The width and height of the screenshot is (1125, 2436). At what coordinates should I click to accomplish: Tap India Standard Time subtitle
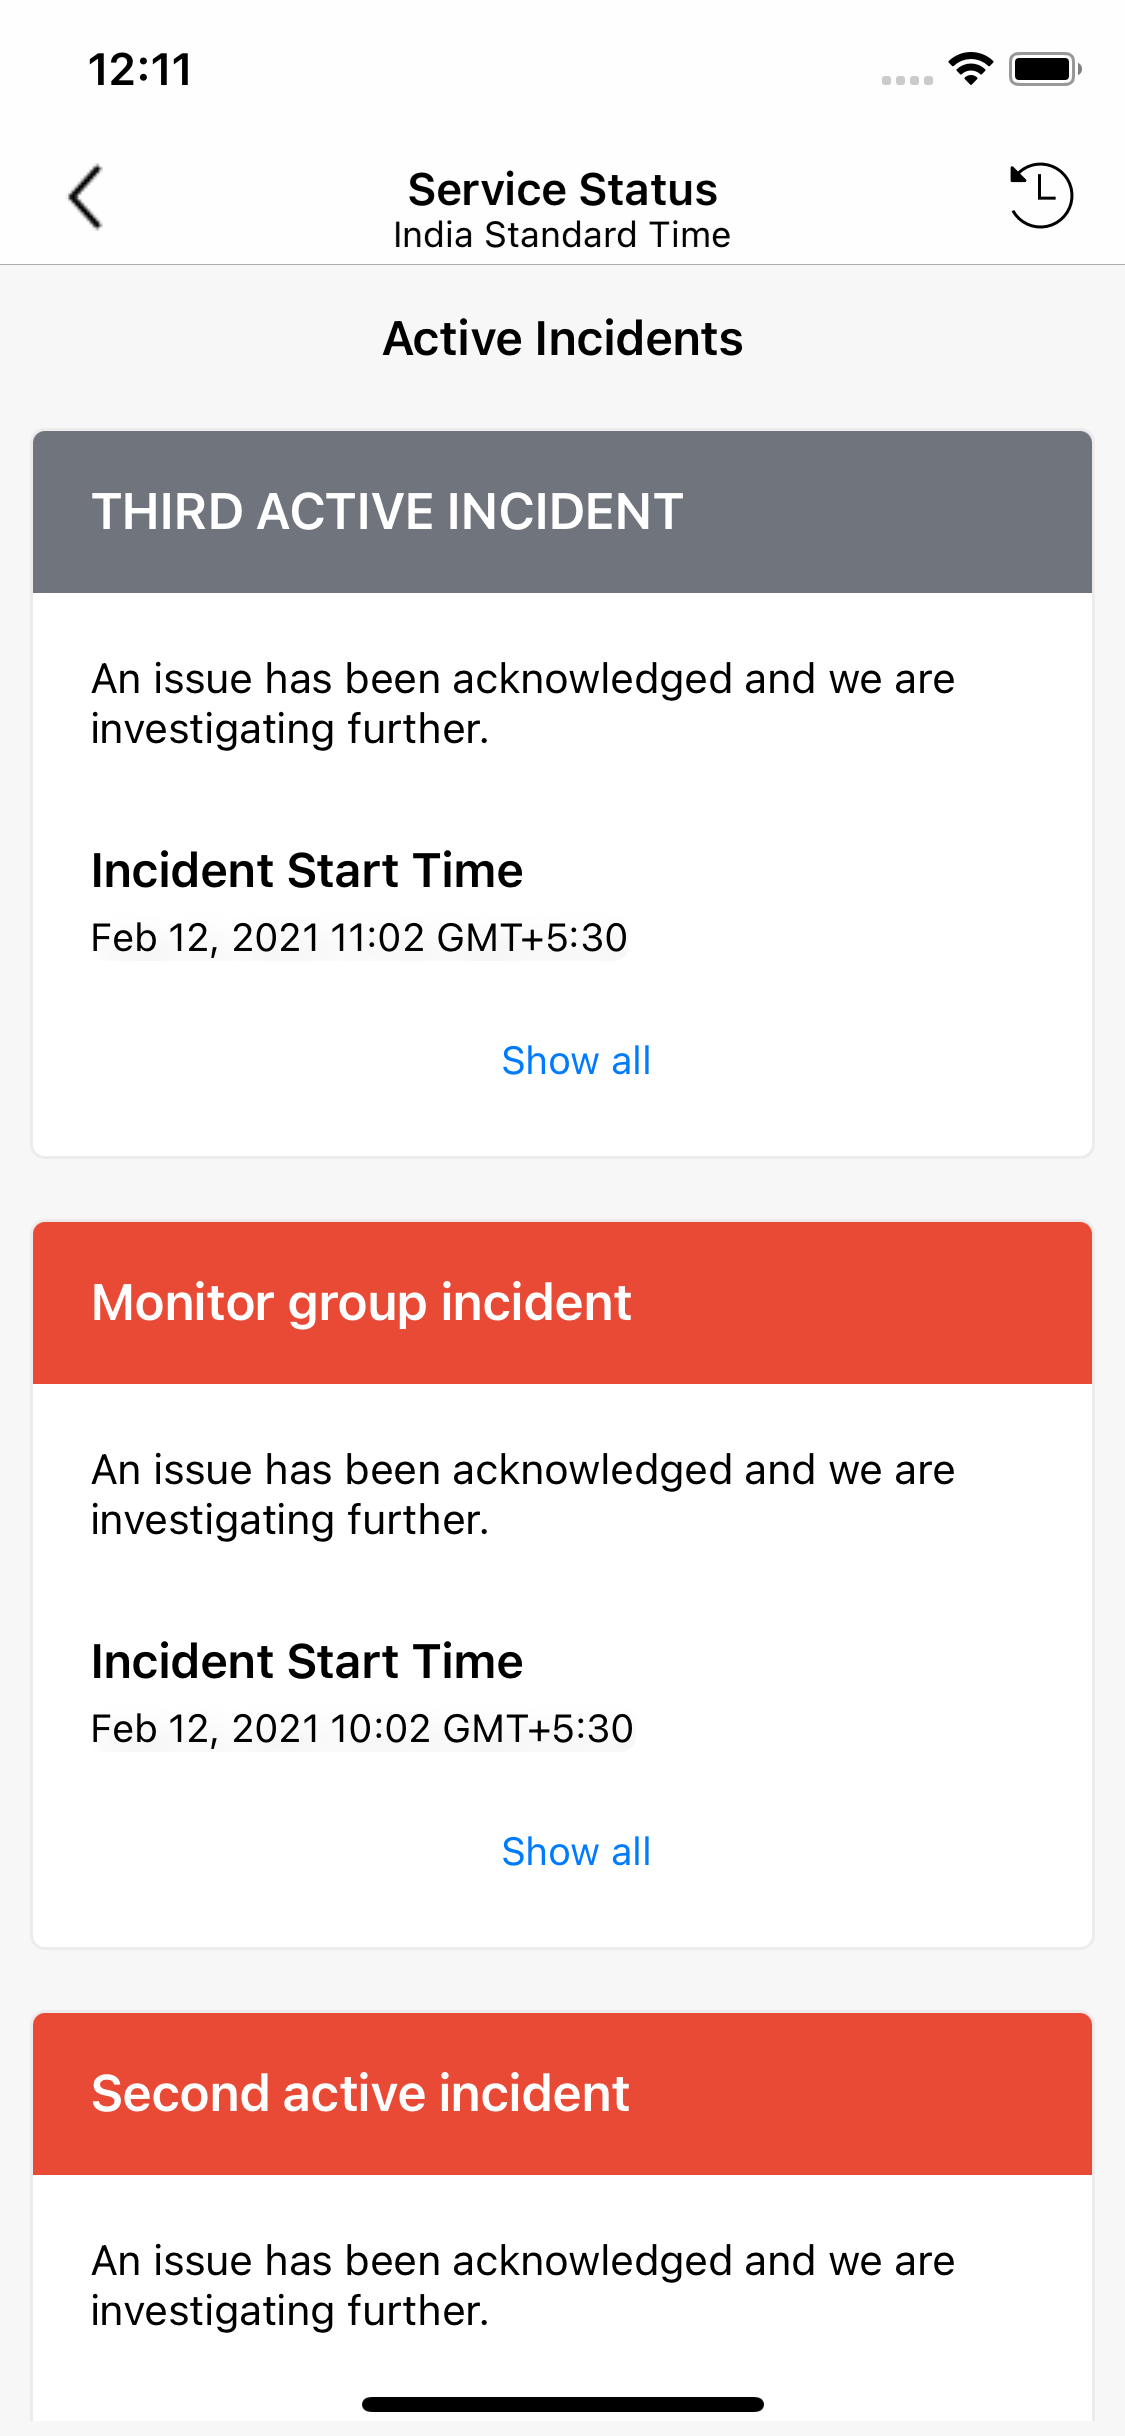pyautogui.click(x=562, y=235)
